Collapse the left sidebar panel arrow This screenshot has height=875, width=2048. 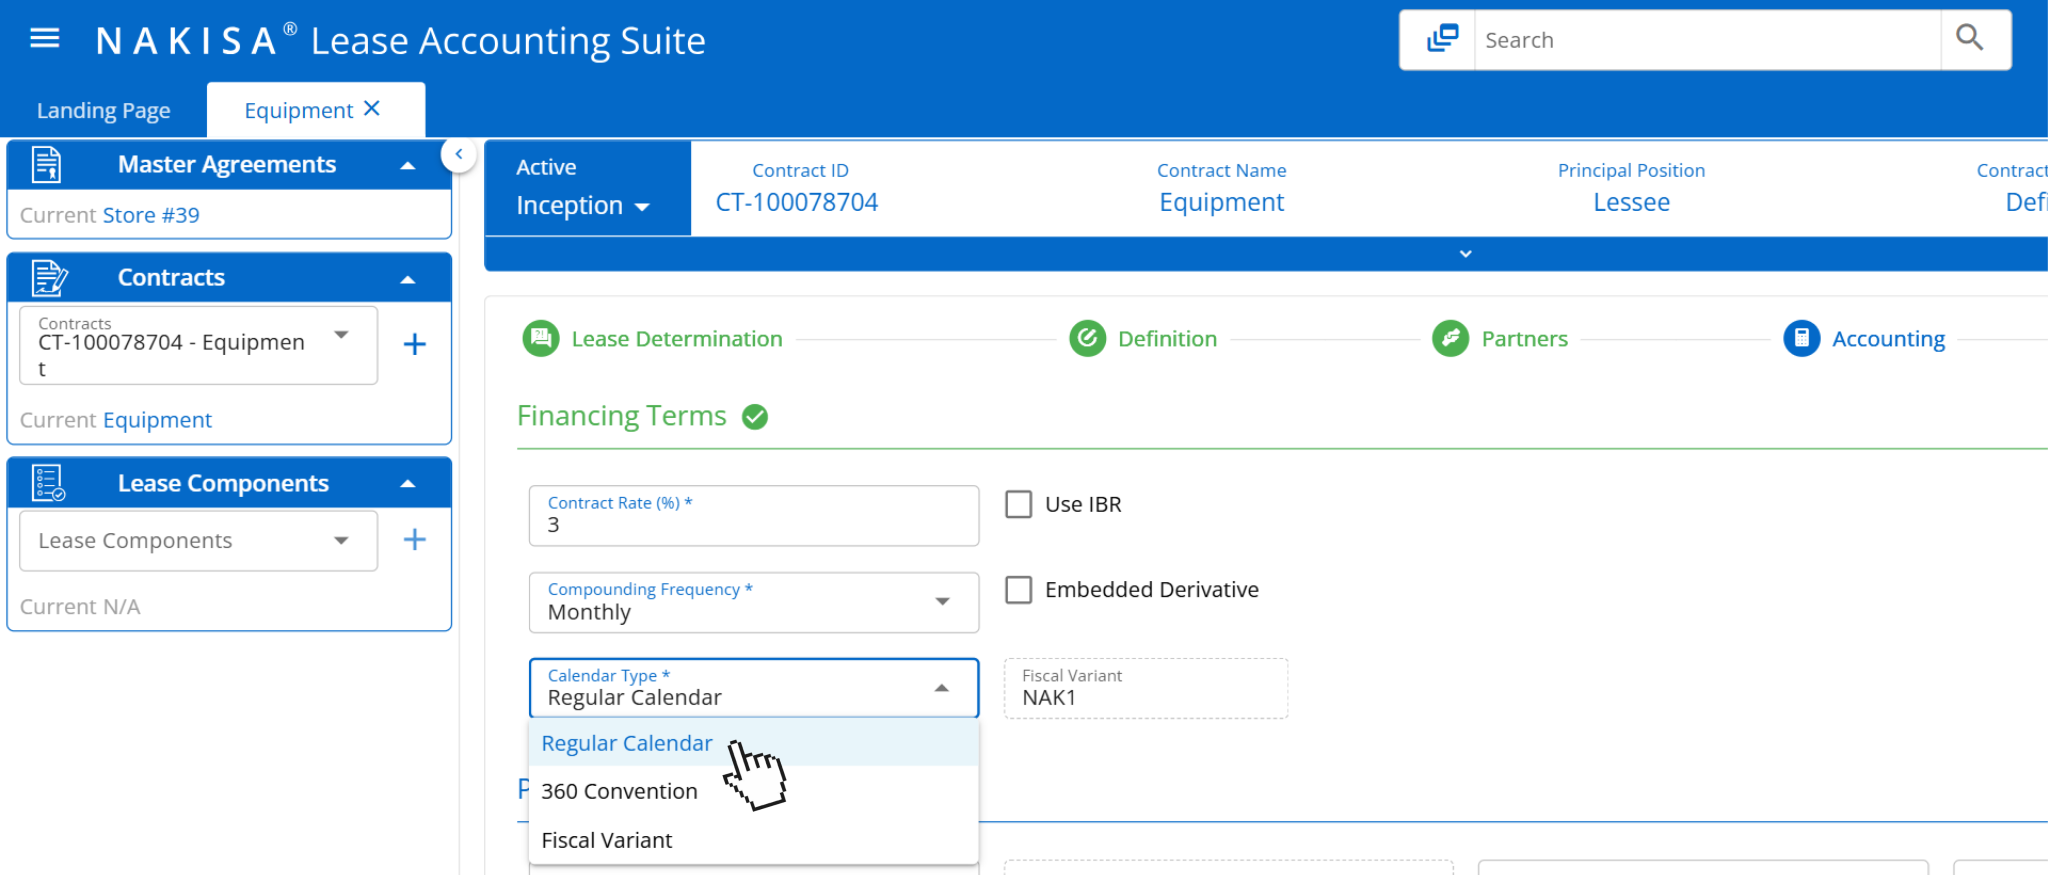pos(458,155)
